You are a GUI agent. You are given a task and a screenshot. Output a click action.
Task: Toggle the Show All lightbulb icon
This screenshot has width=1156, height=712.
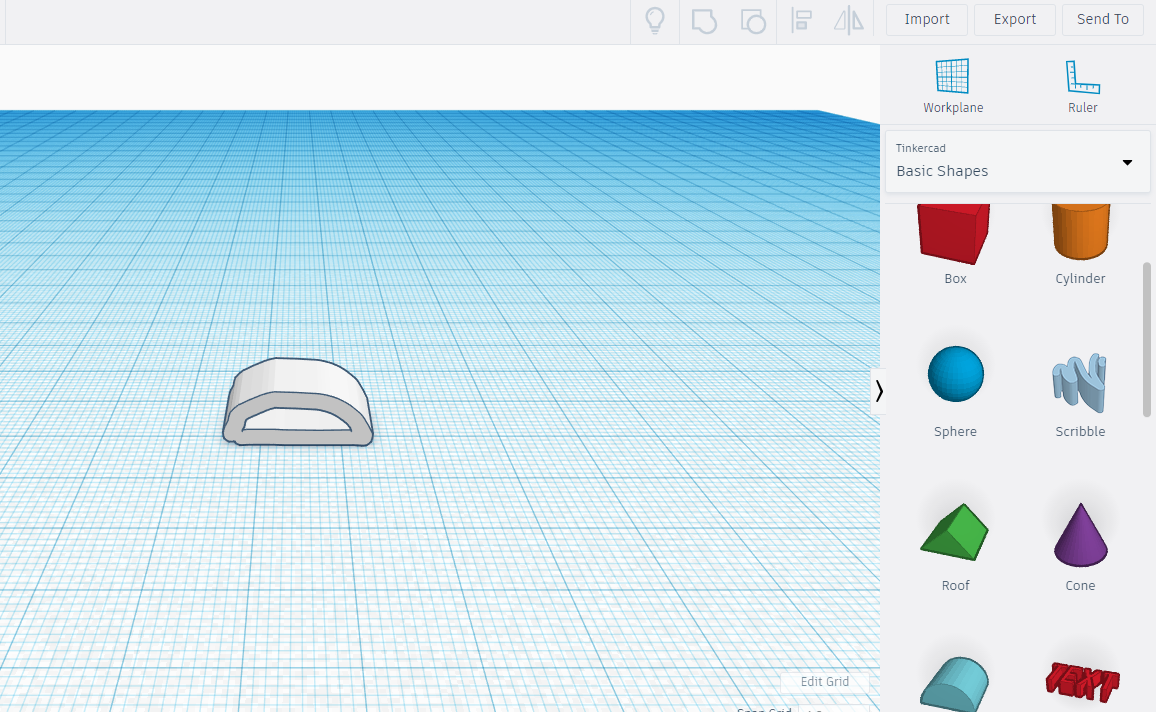[655, 20]
